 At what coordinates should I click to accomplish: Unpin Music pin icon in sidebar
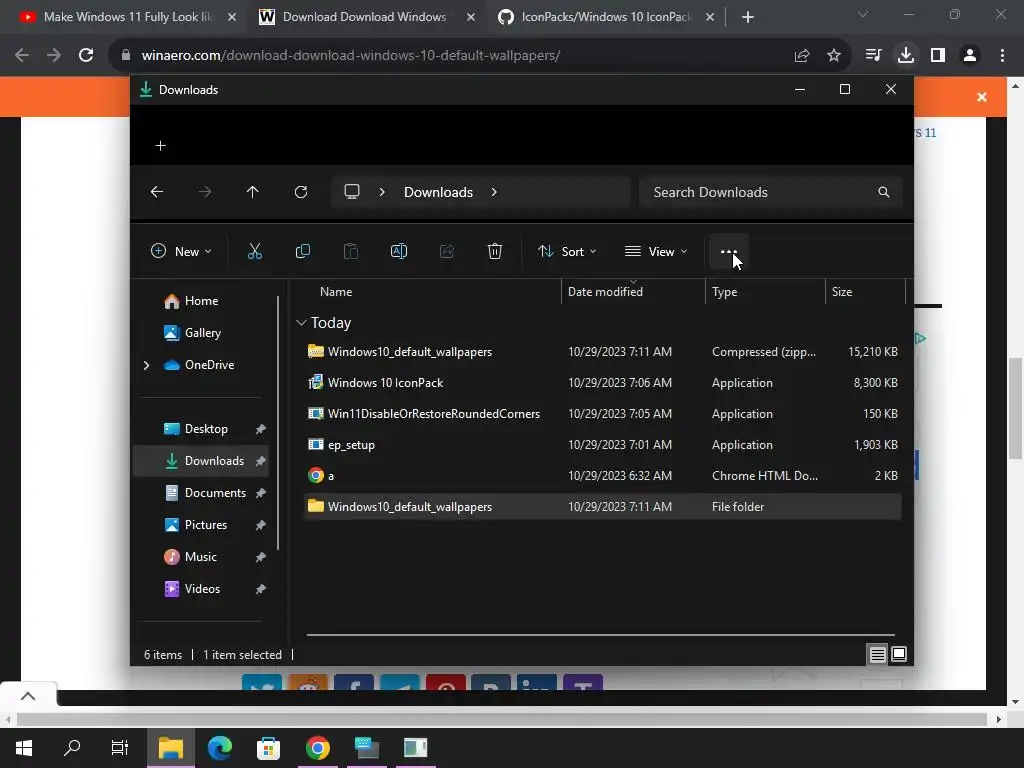point(261,557)
